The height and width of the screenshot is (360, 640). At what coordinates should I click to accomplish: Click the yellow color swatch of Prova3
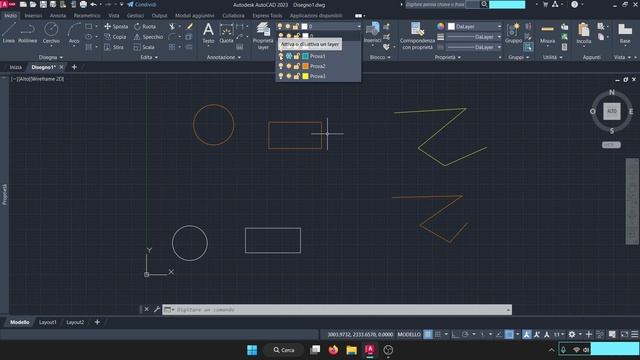pos(305,76)
